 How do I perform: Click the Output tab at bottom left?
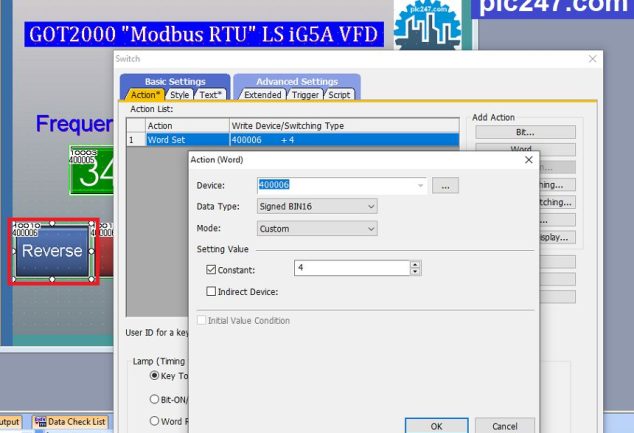(x=10, y=422)
